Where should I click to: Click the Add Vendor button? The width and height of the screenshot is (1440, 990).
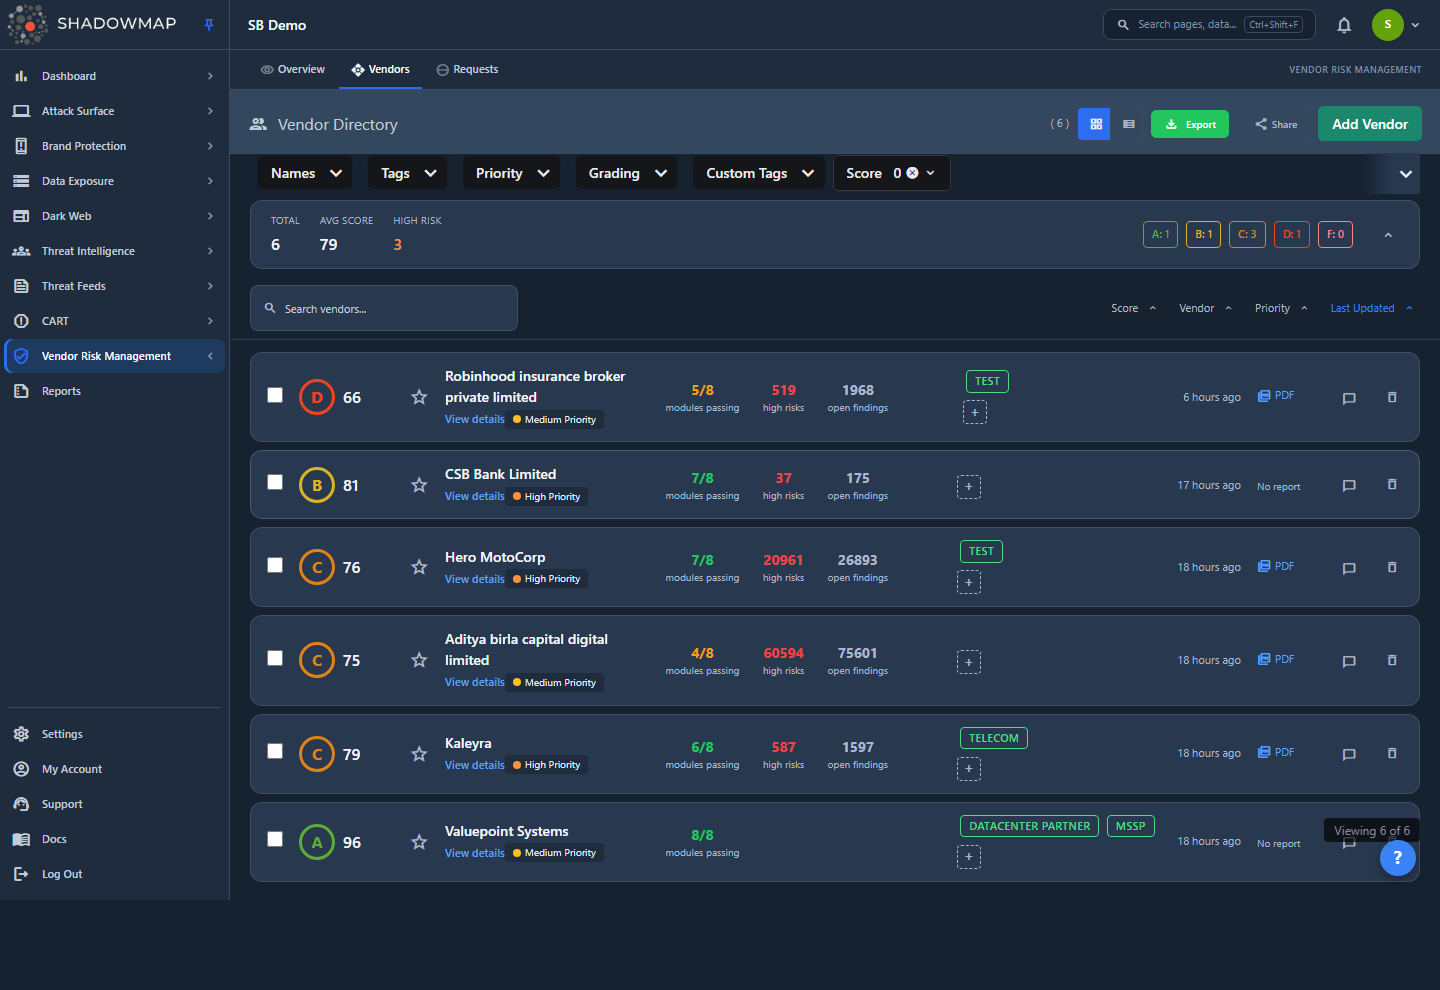(1370, 124)
